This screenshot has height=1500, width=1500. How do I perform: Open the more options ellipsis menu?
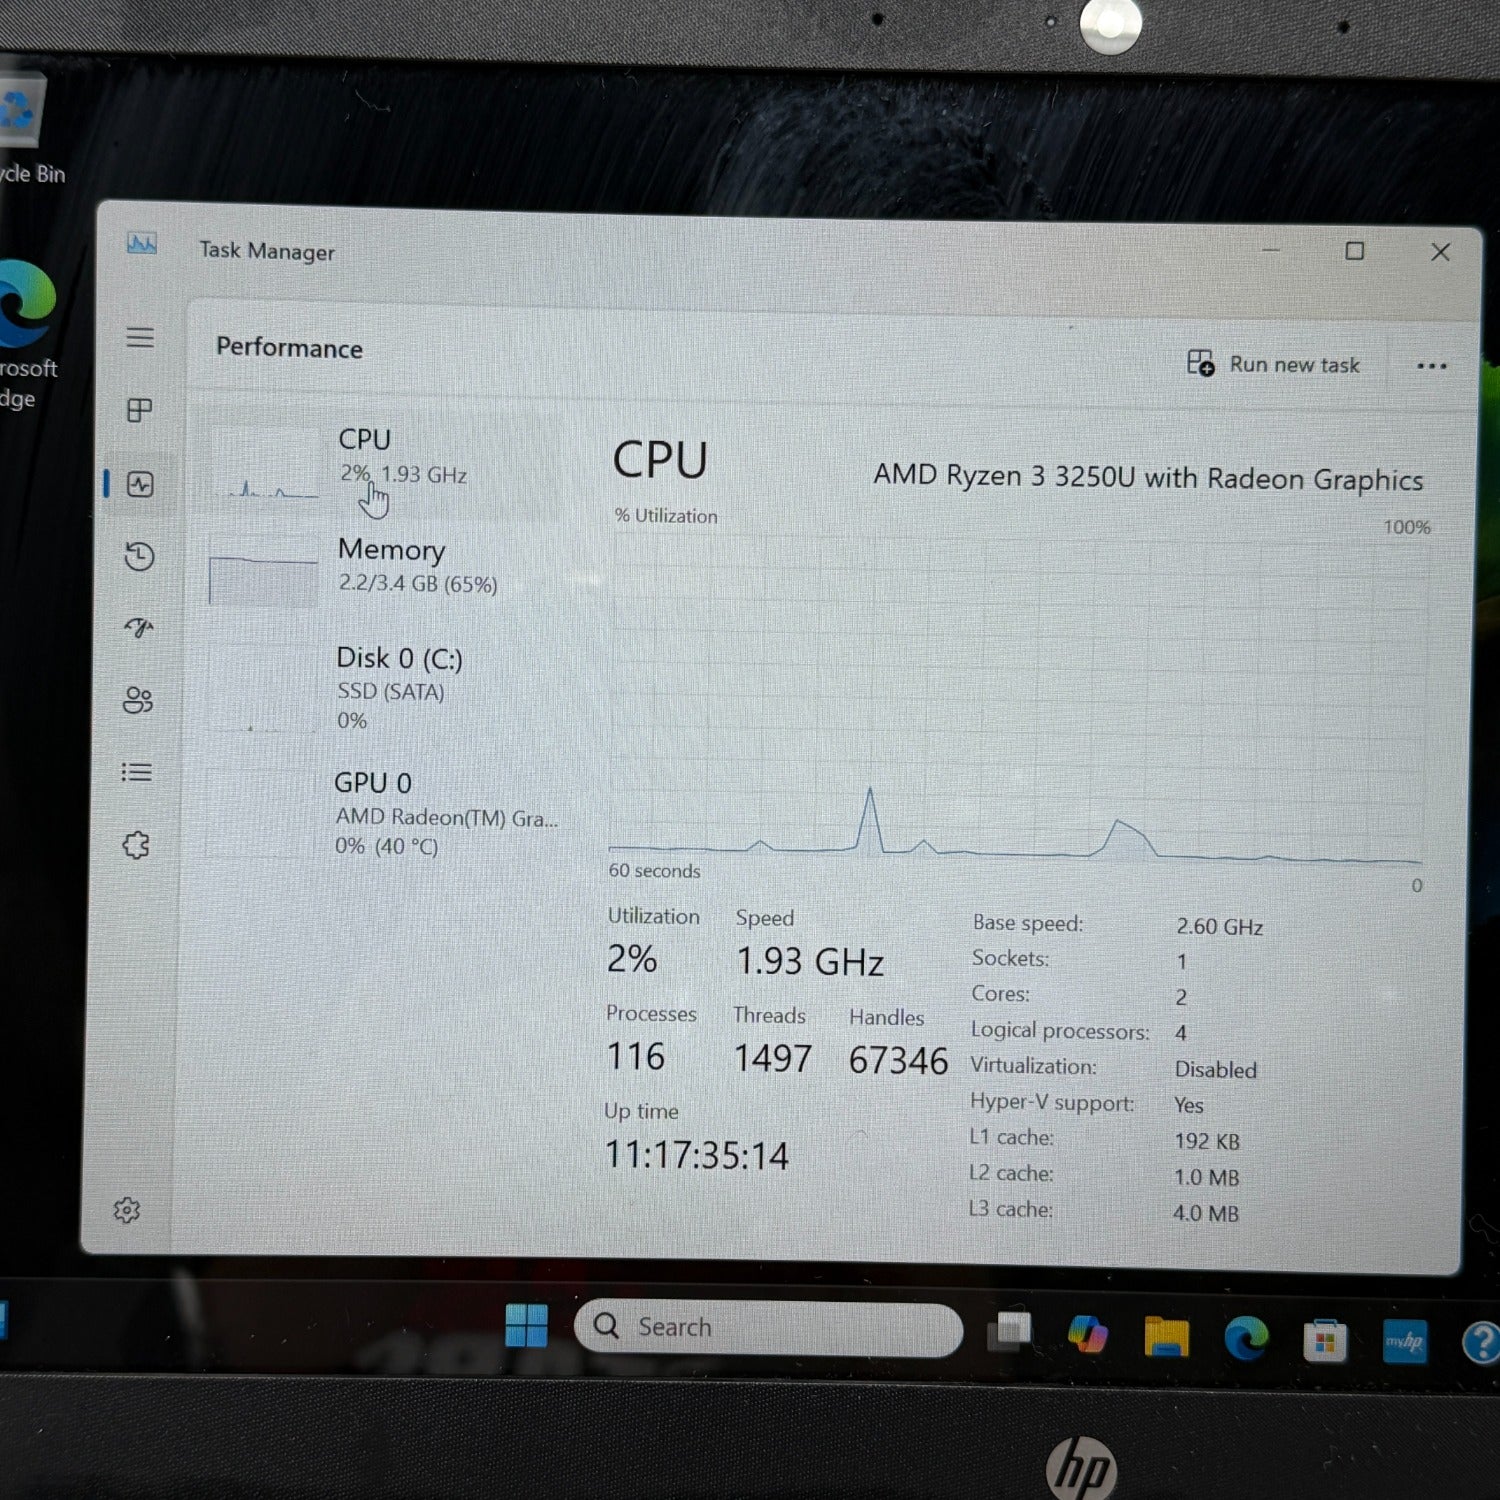click(1432, 366)
